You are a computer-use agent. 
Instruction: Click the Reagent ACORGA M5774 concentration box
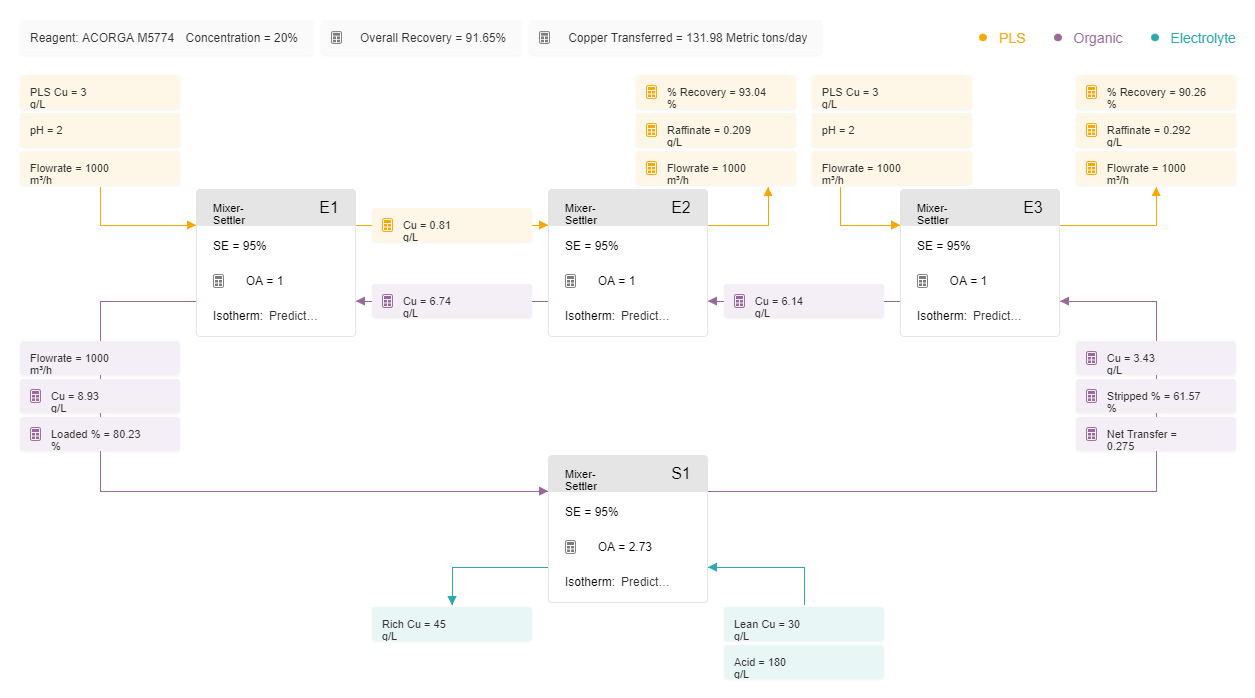click(x=166, y=38)
